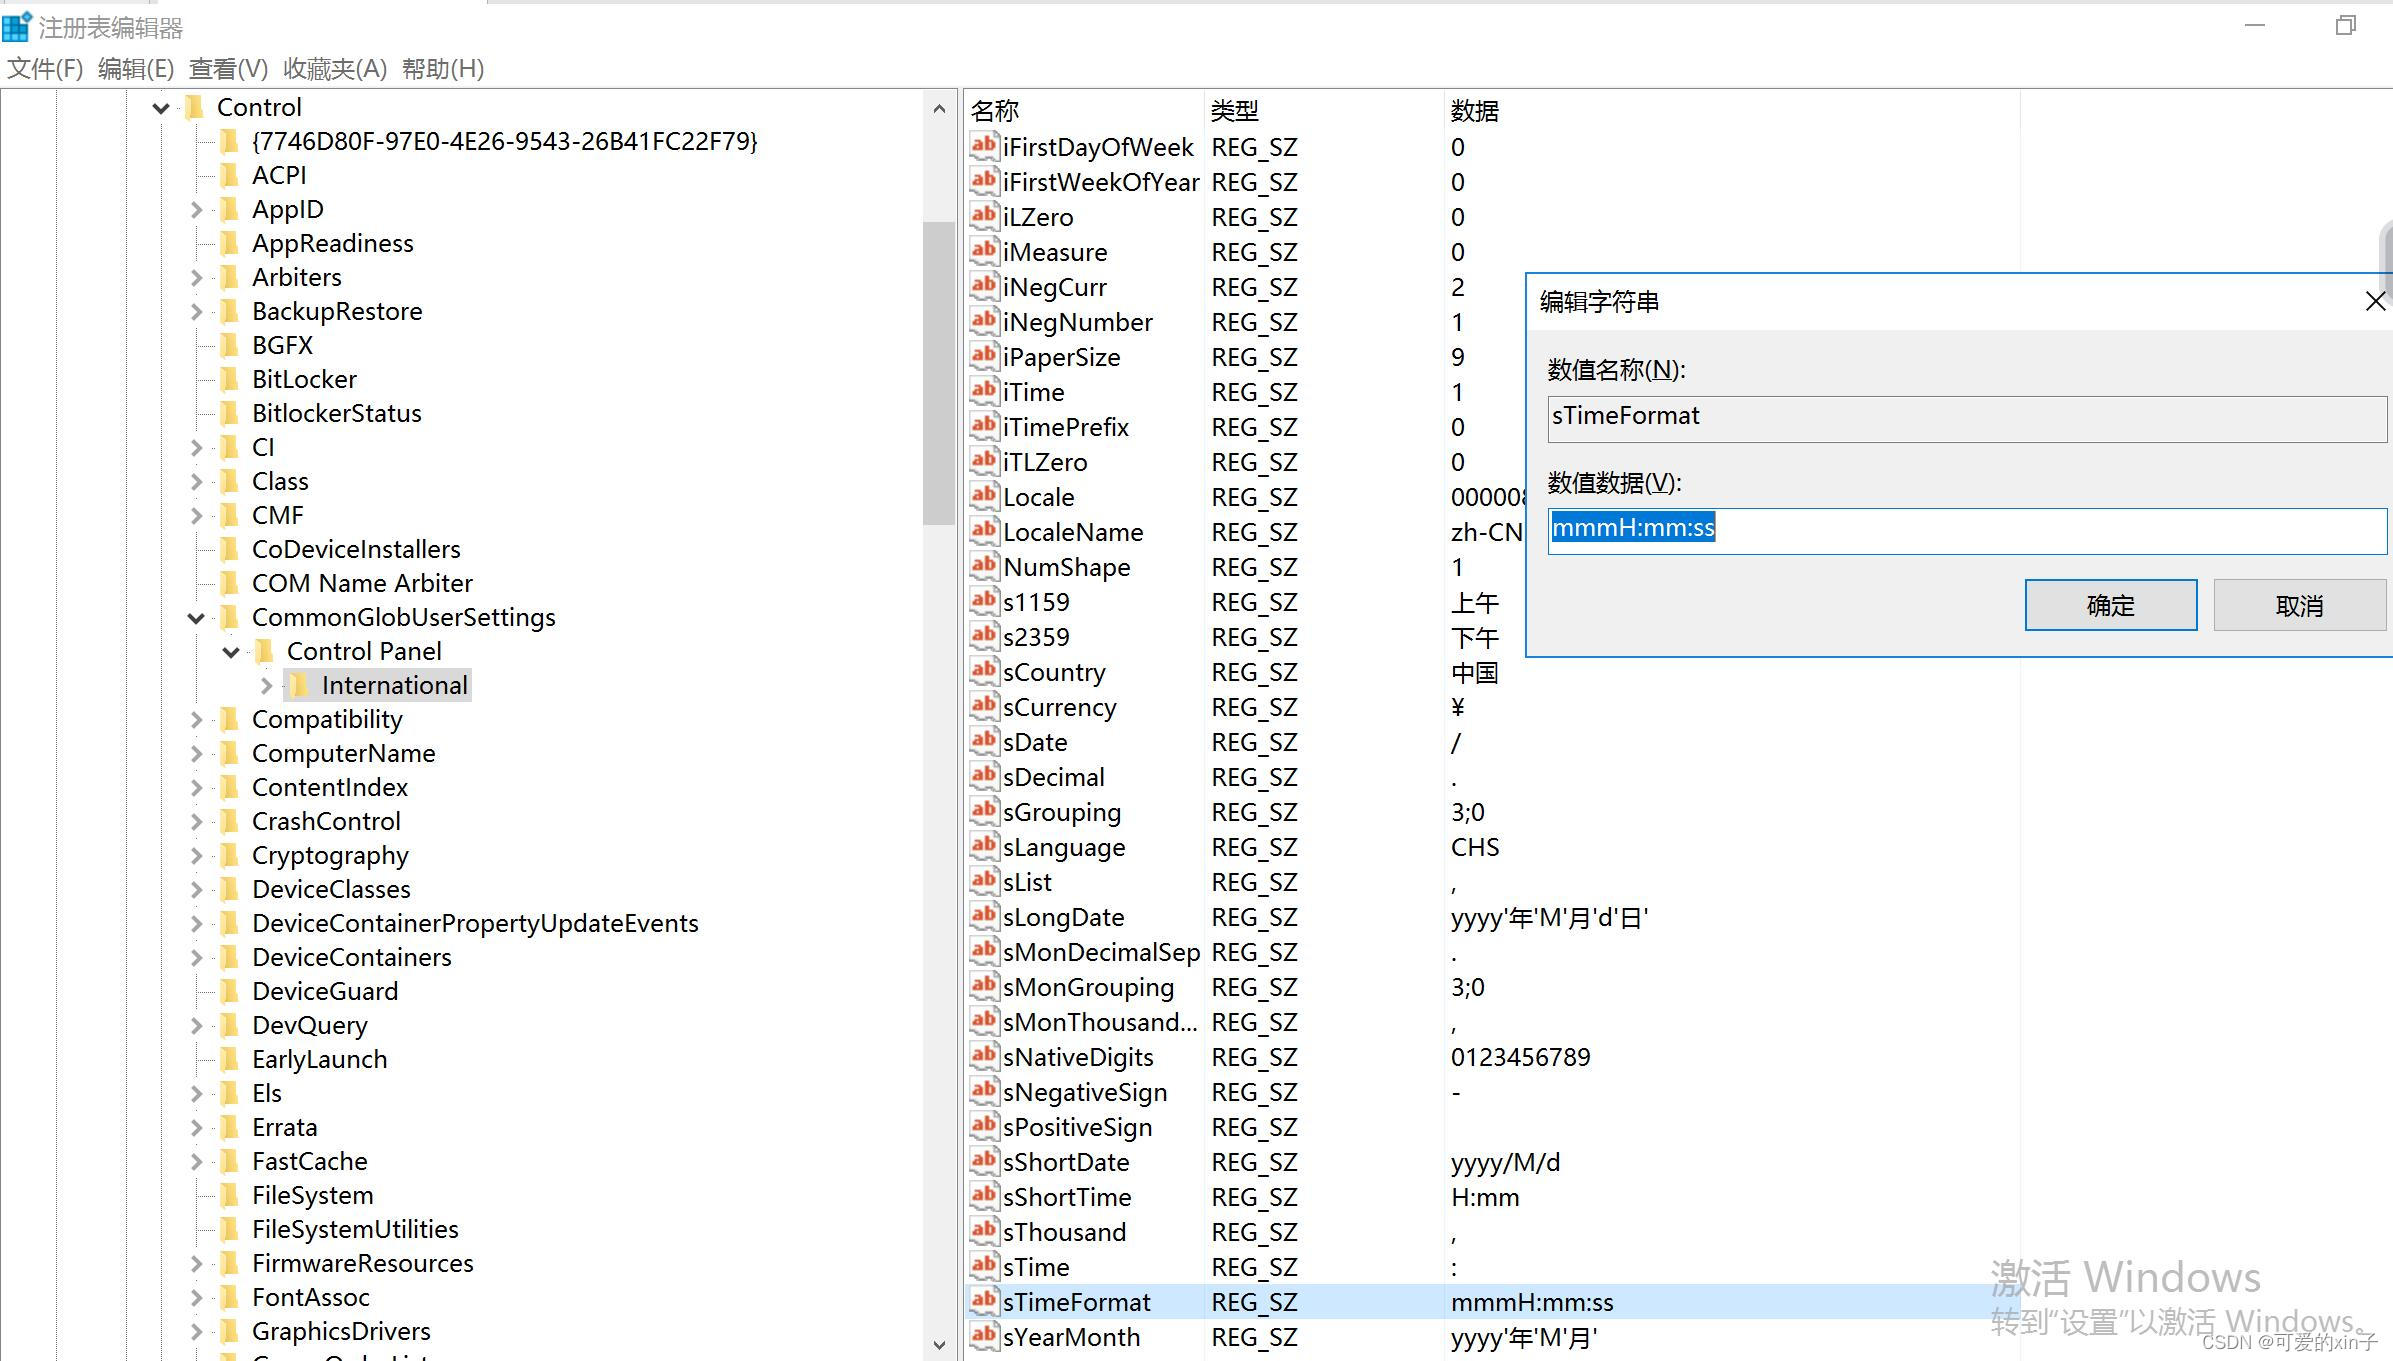The image size is (2393, 1361).
Task: Click the sLongDate string value icon
Action: click(983, 916)
